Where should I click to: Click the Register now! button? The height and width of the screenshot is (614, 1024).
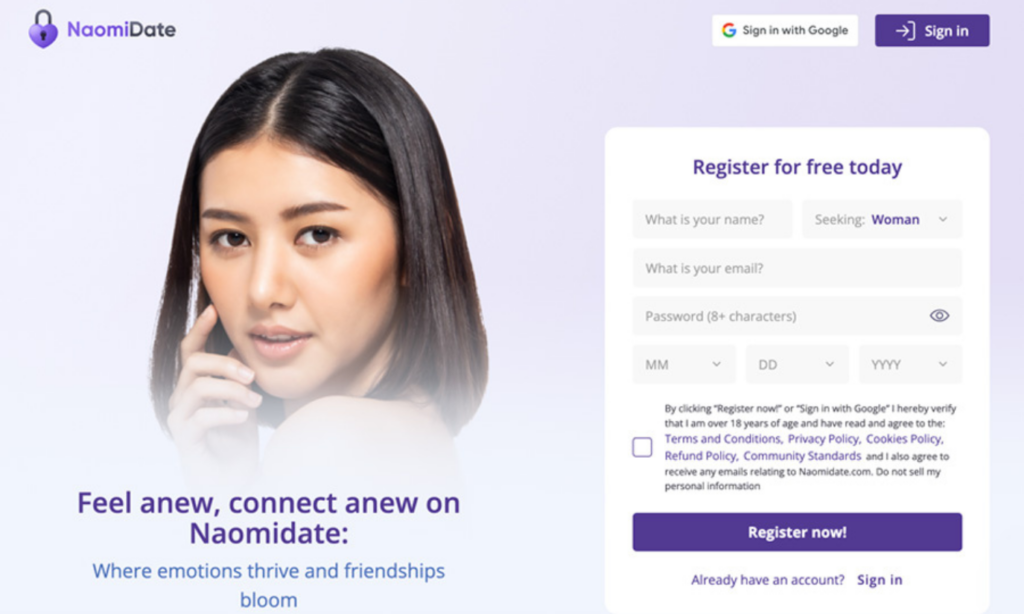pyautogui.click(x=797, y=532)
